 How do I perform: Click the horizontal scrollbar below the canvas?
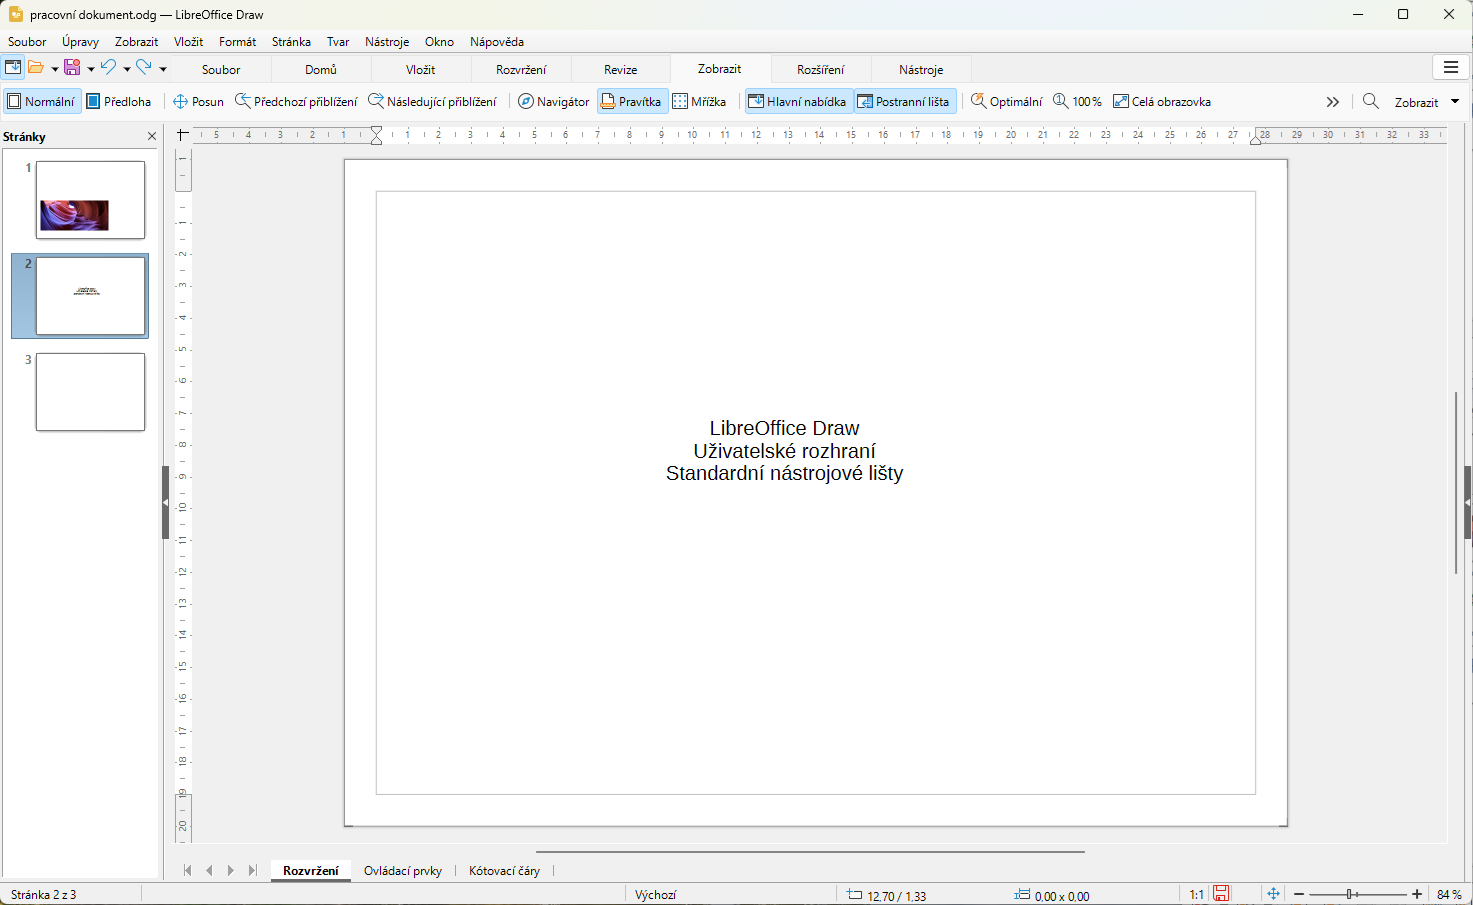tap(810, 852)
